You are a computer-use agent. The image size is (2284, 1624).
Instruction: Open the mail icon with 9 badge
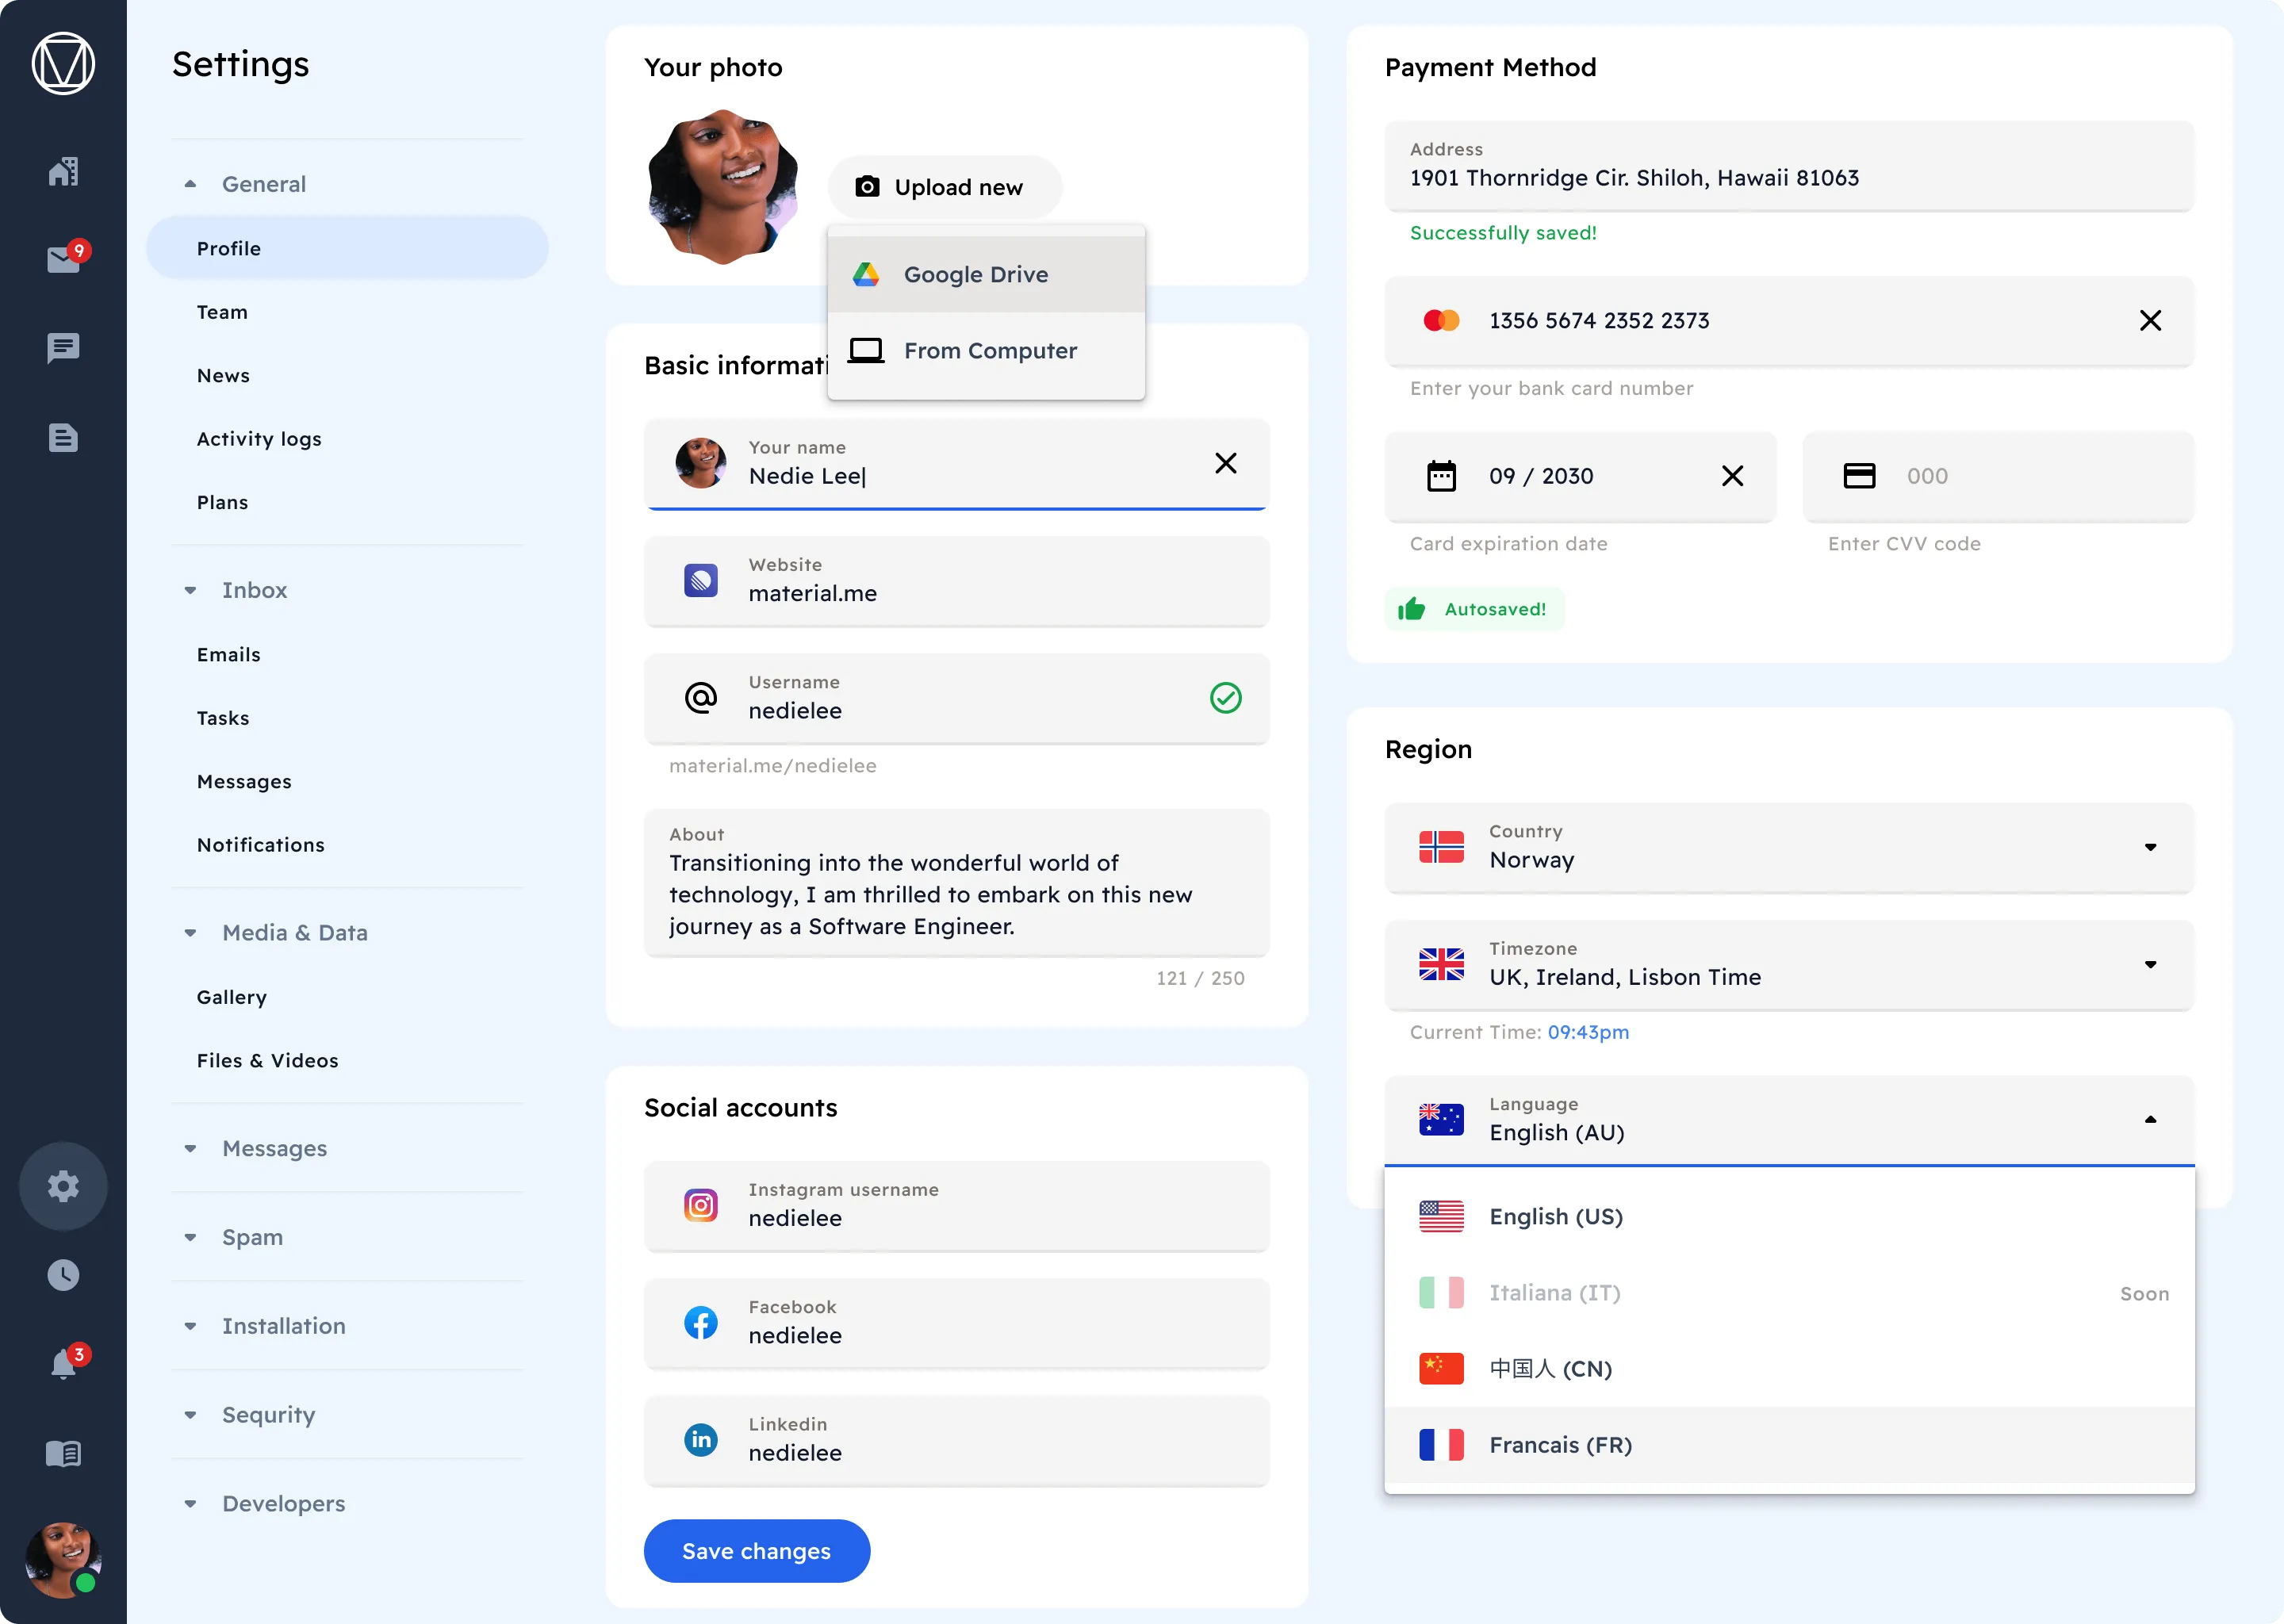(x=64, y=260)
